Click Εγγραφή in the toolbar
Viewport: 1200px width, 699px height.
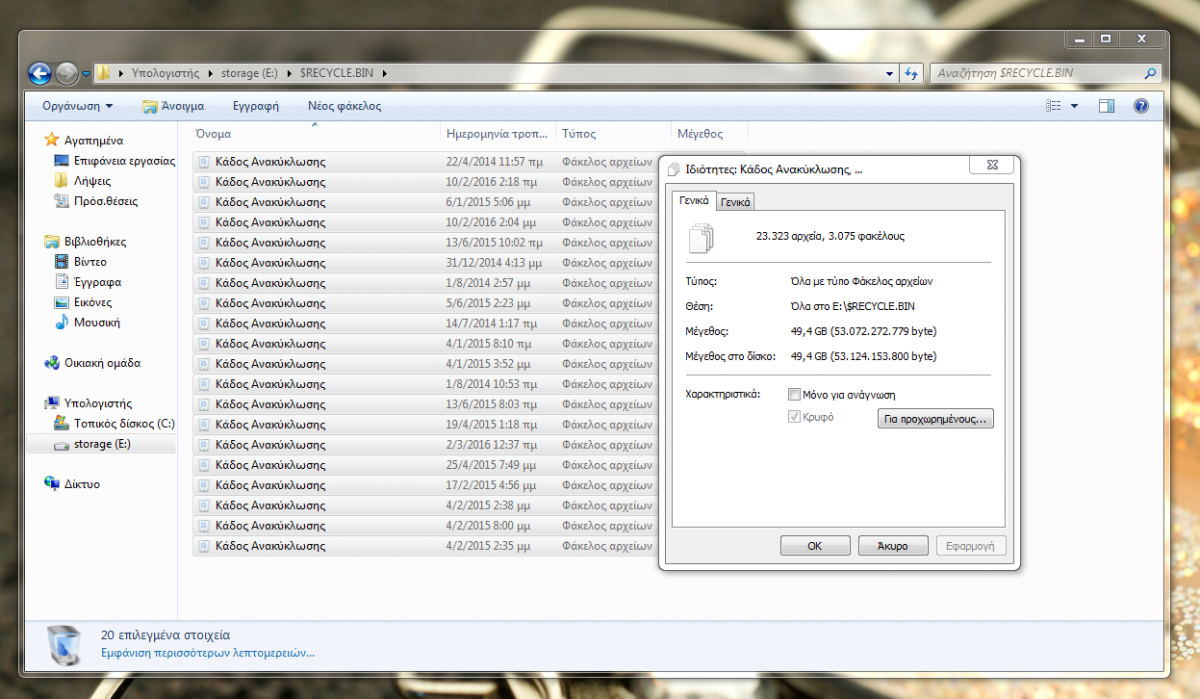[x=255, y=106]
